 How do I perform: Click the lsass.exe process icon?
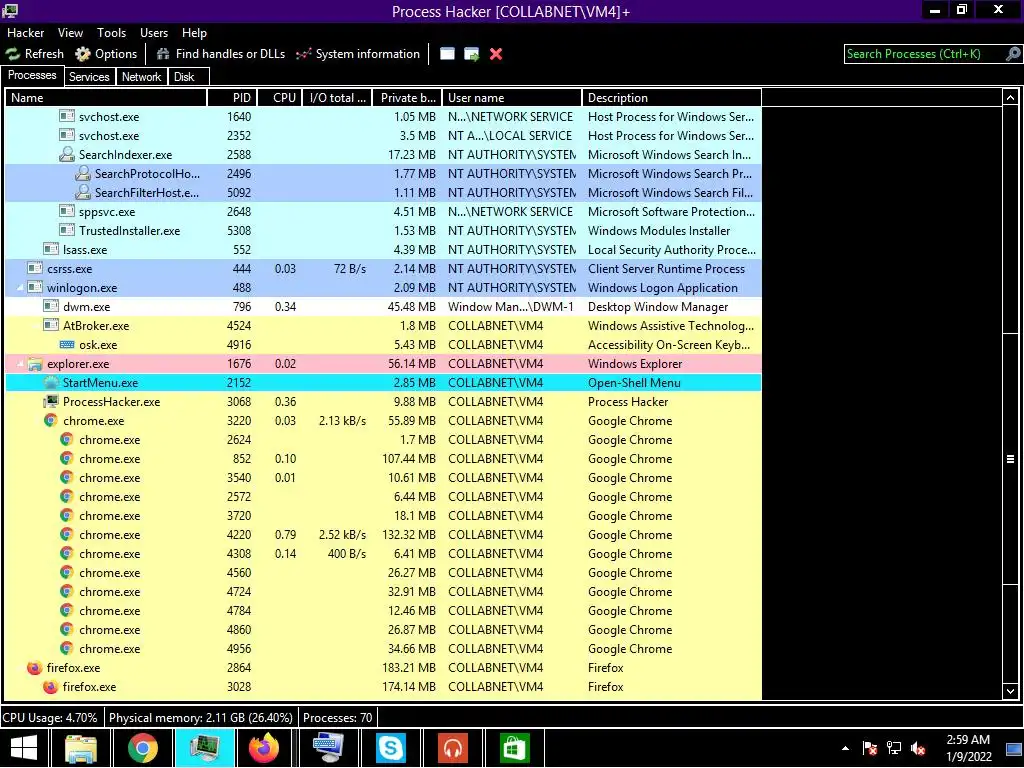51,249
